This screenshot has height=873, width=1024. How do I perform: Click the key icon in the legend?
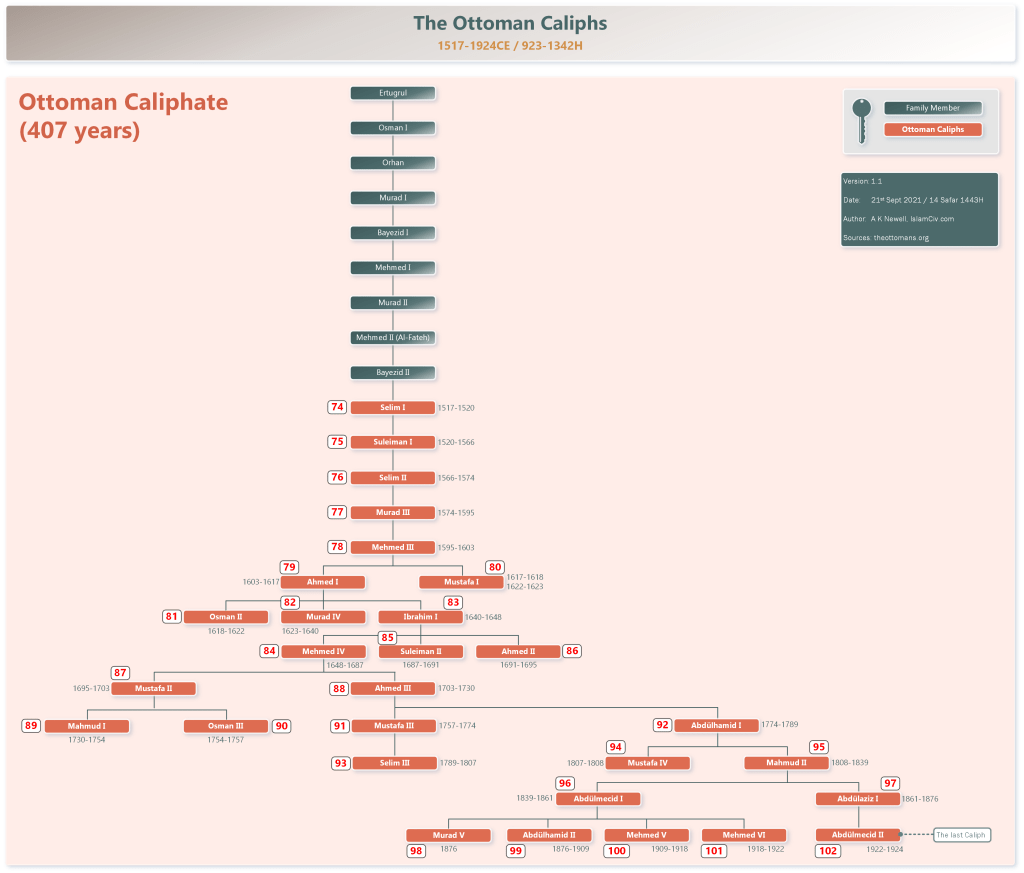[861, 120]
